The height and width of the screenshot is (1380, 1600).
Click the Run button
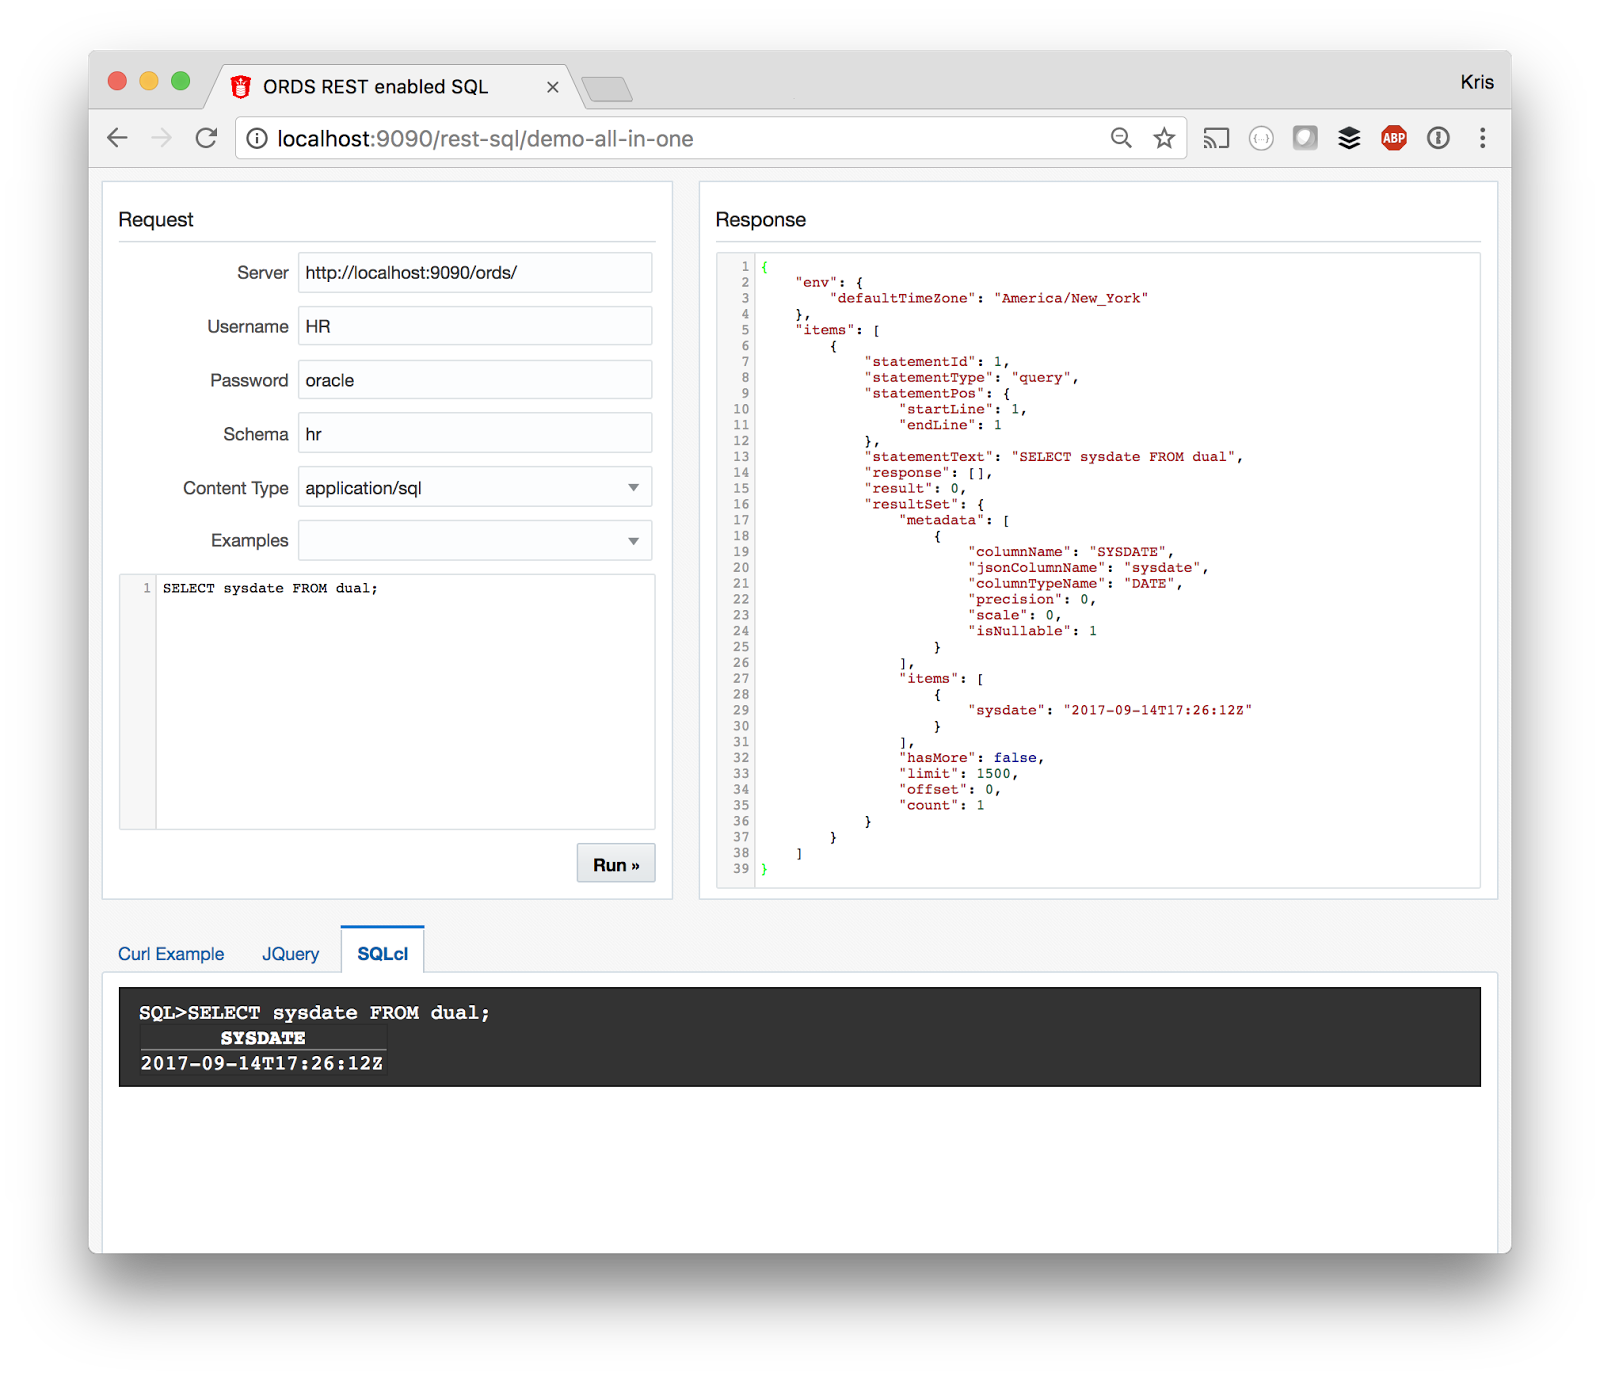pyautogui.click(x=616, y=864)
